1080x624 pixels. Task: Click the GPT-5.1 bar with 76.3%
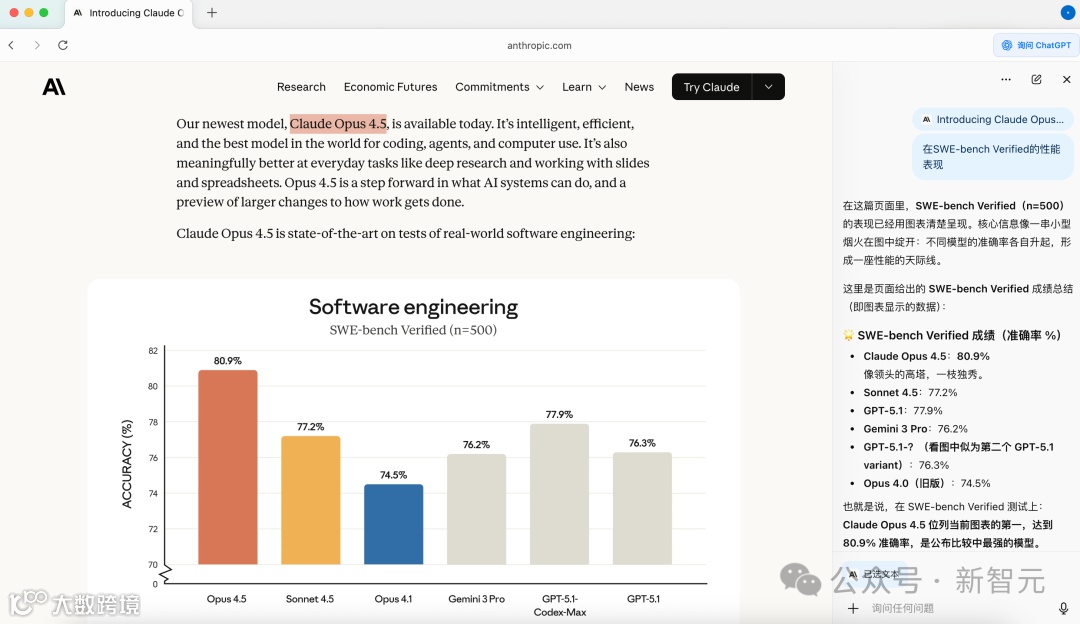[642, 509]
